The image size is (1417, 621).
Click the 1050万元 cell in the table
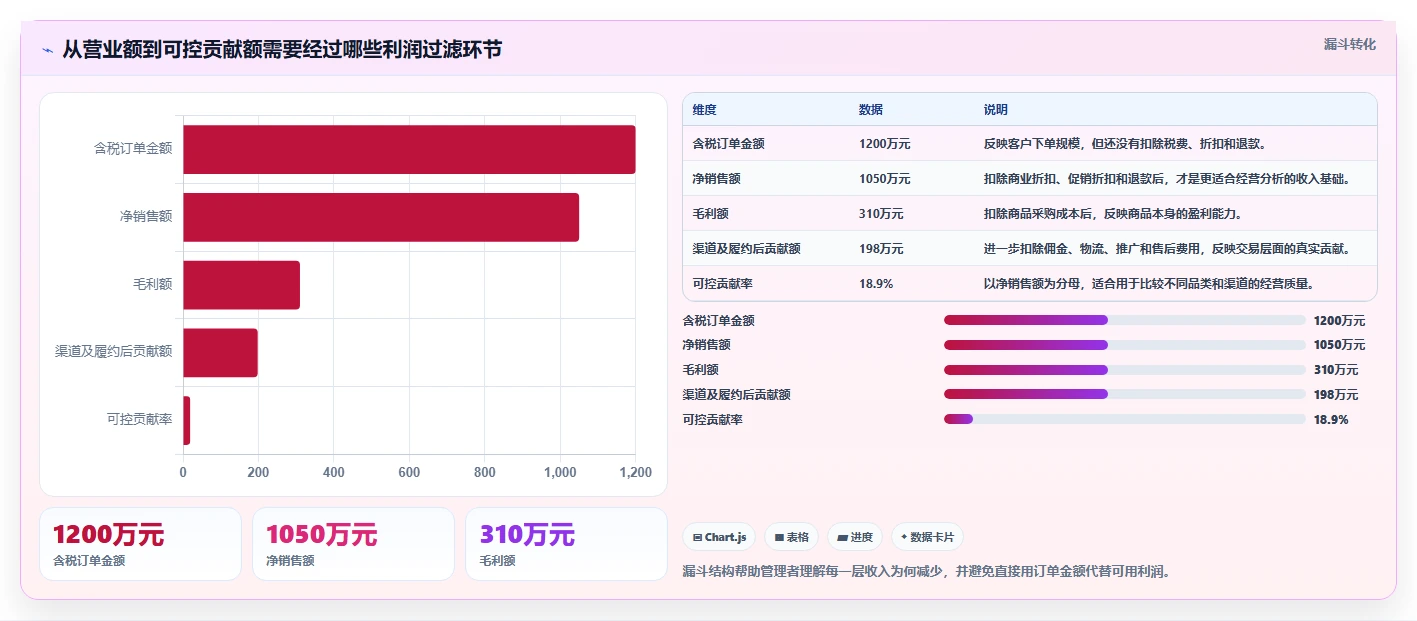click(x=885, y=179)
